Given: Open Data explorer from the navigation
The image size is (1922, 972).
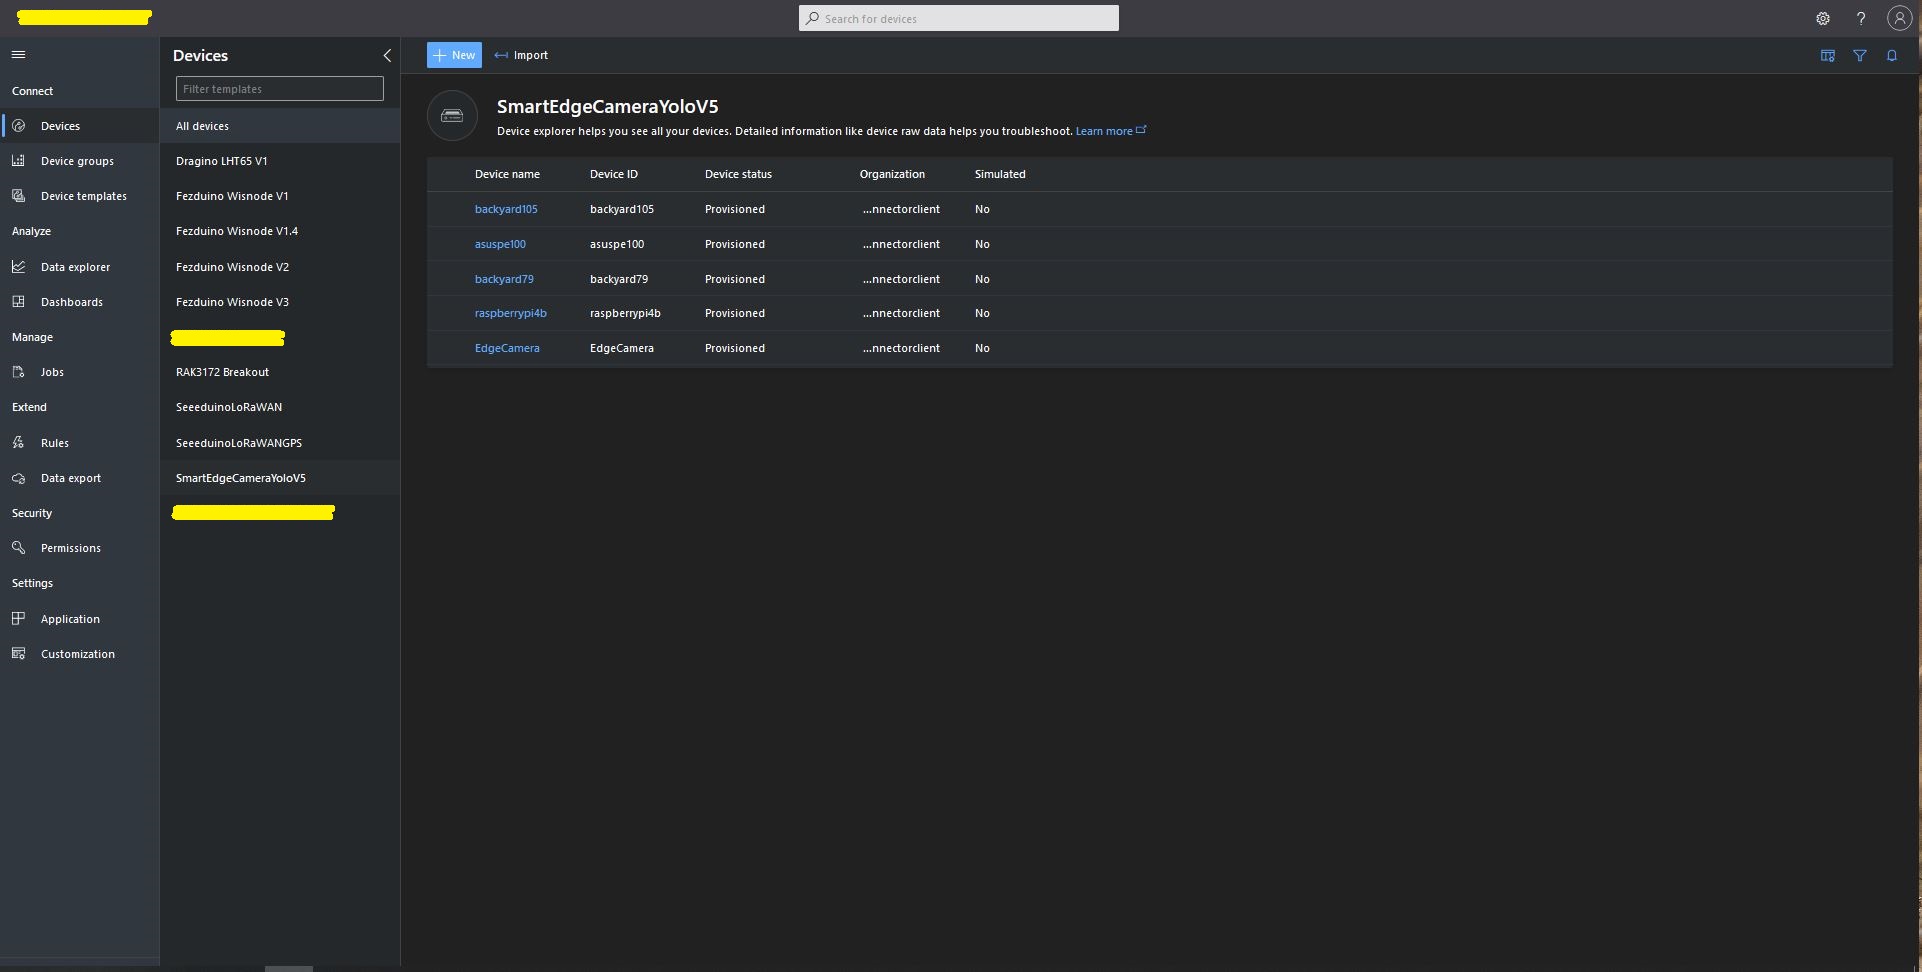Looking at the screenshot, I should pyautogui.click(x=75, y=267).
